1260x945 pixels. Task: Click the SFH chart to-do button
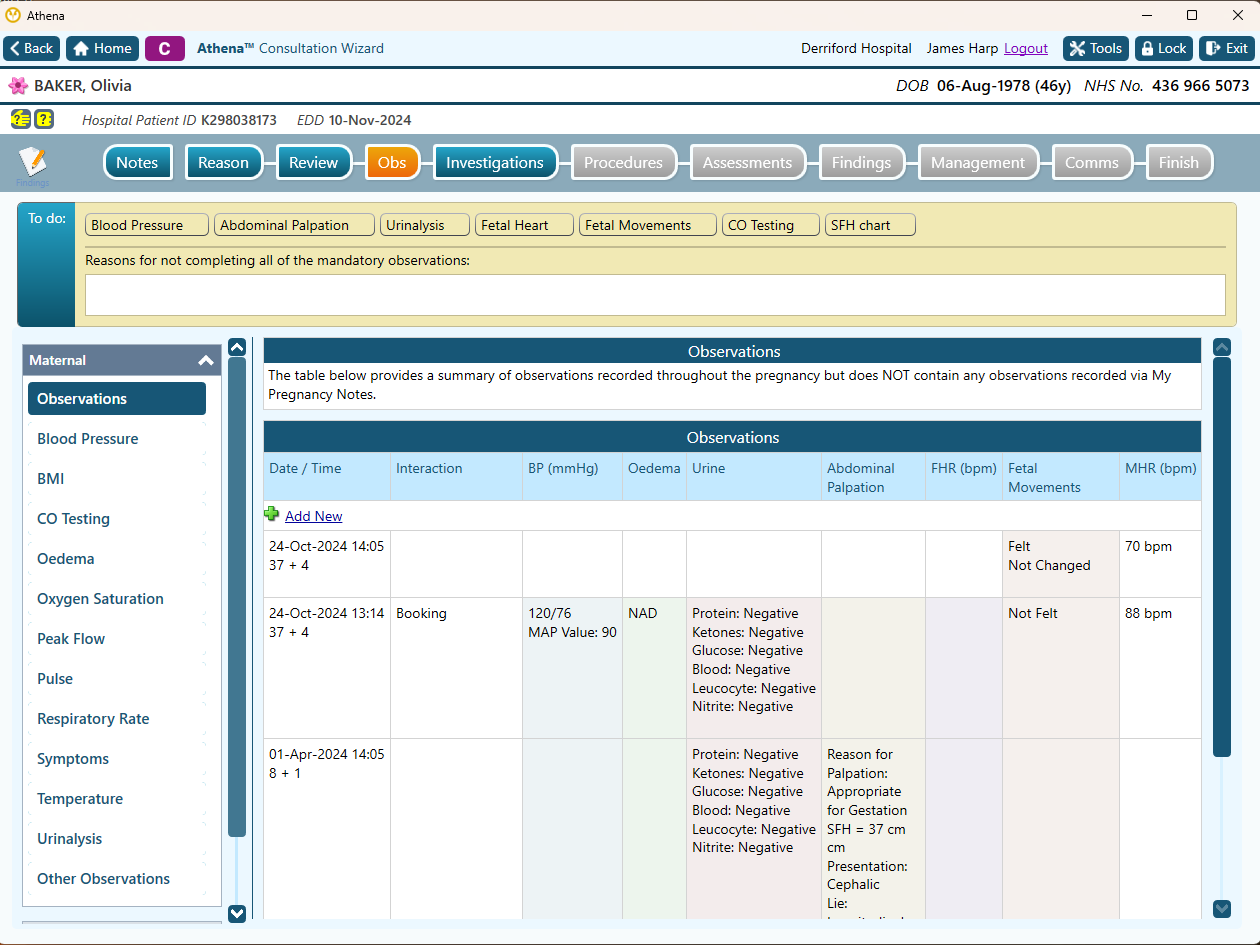870,225
